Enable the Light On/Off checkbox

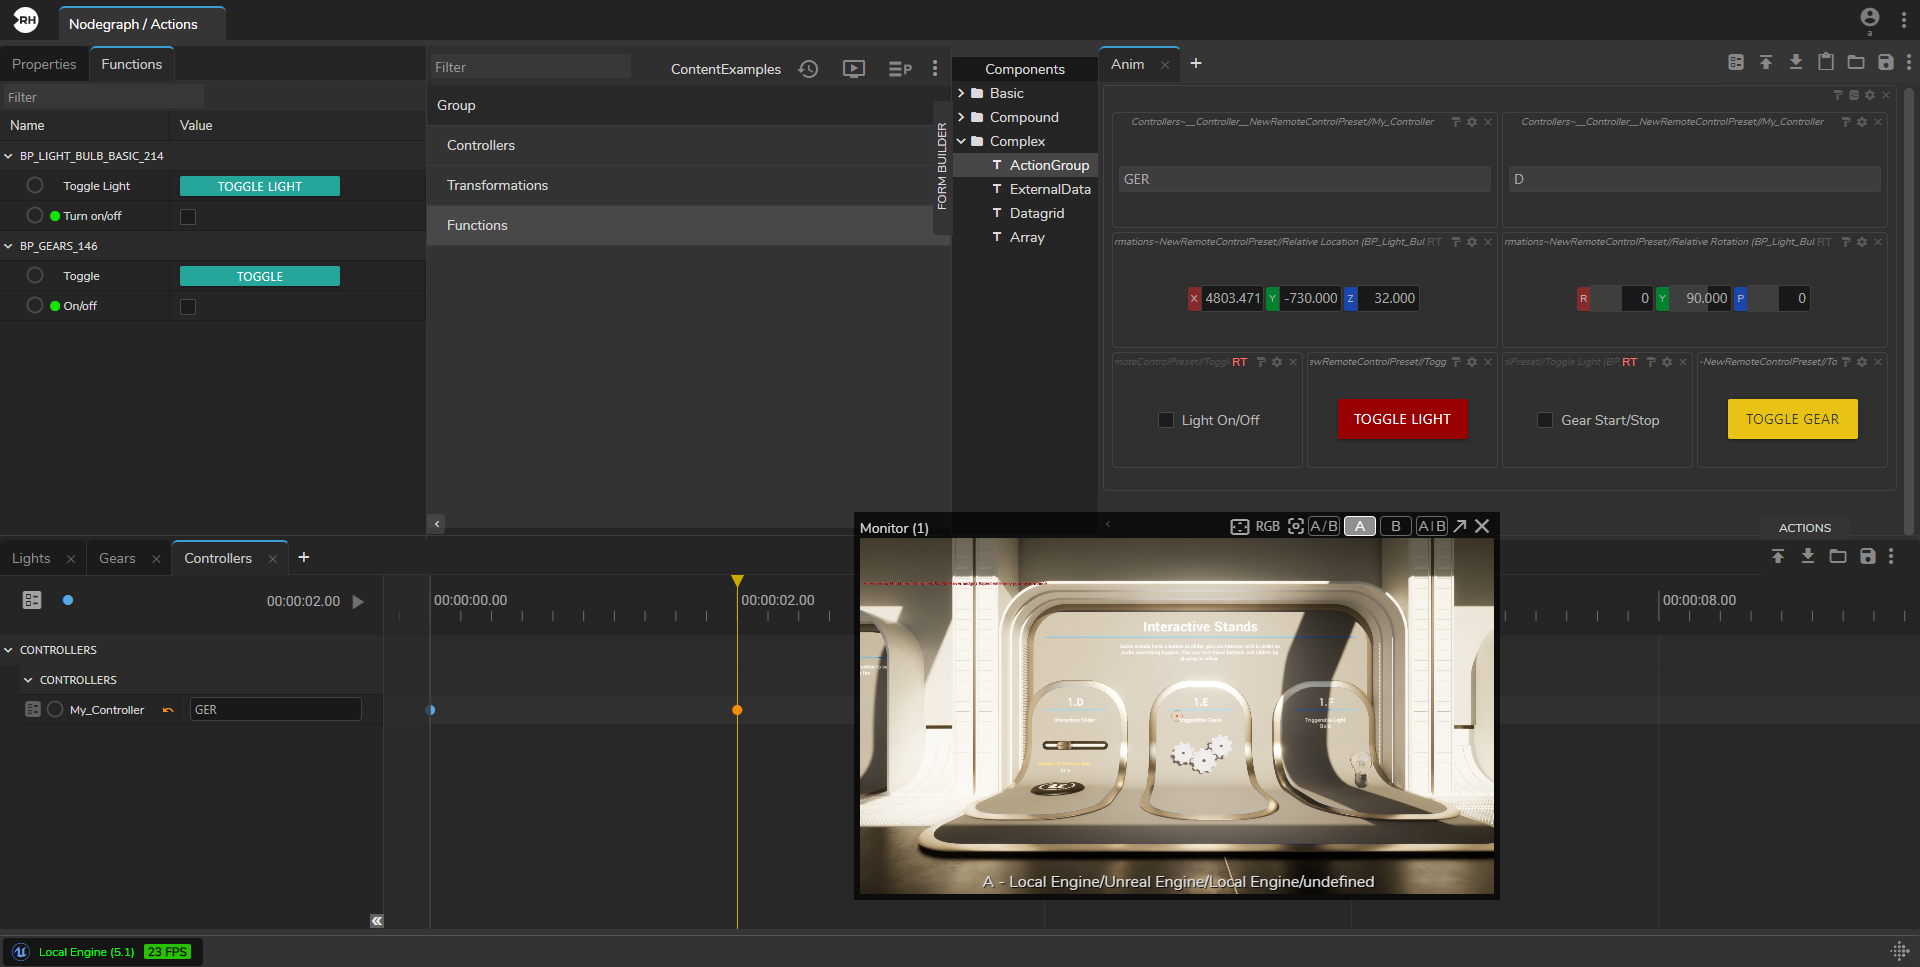tap(1166, 420)
